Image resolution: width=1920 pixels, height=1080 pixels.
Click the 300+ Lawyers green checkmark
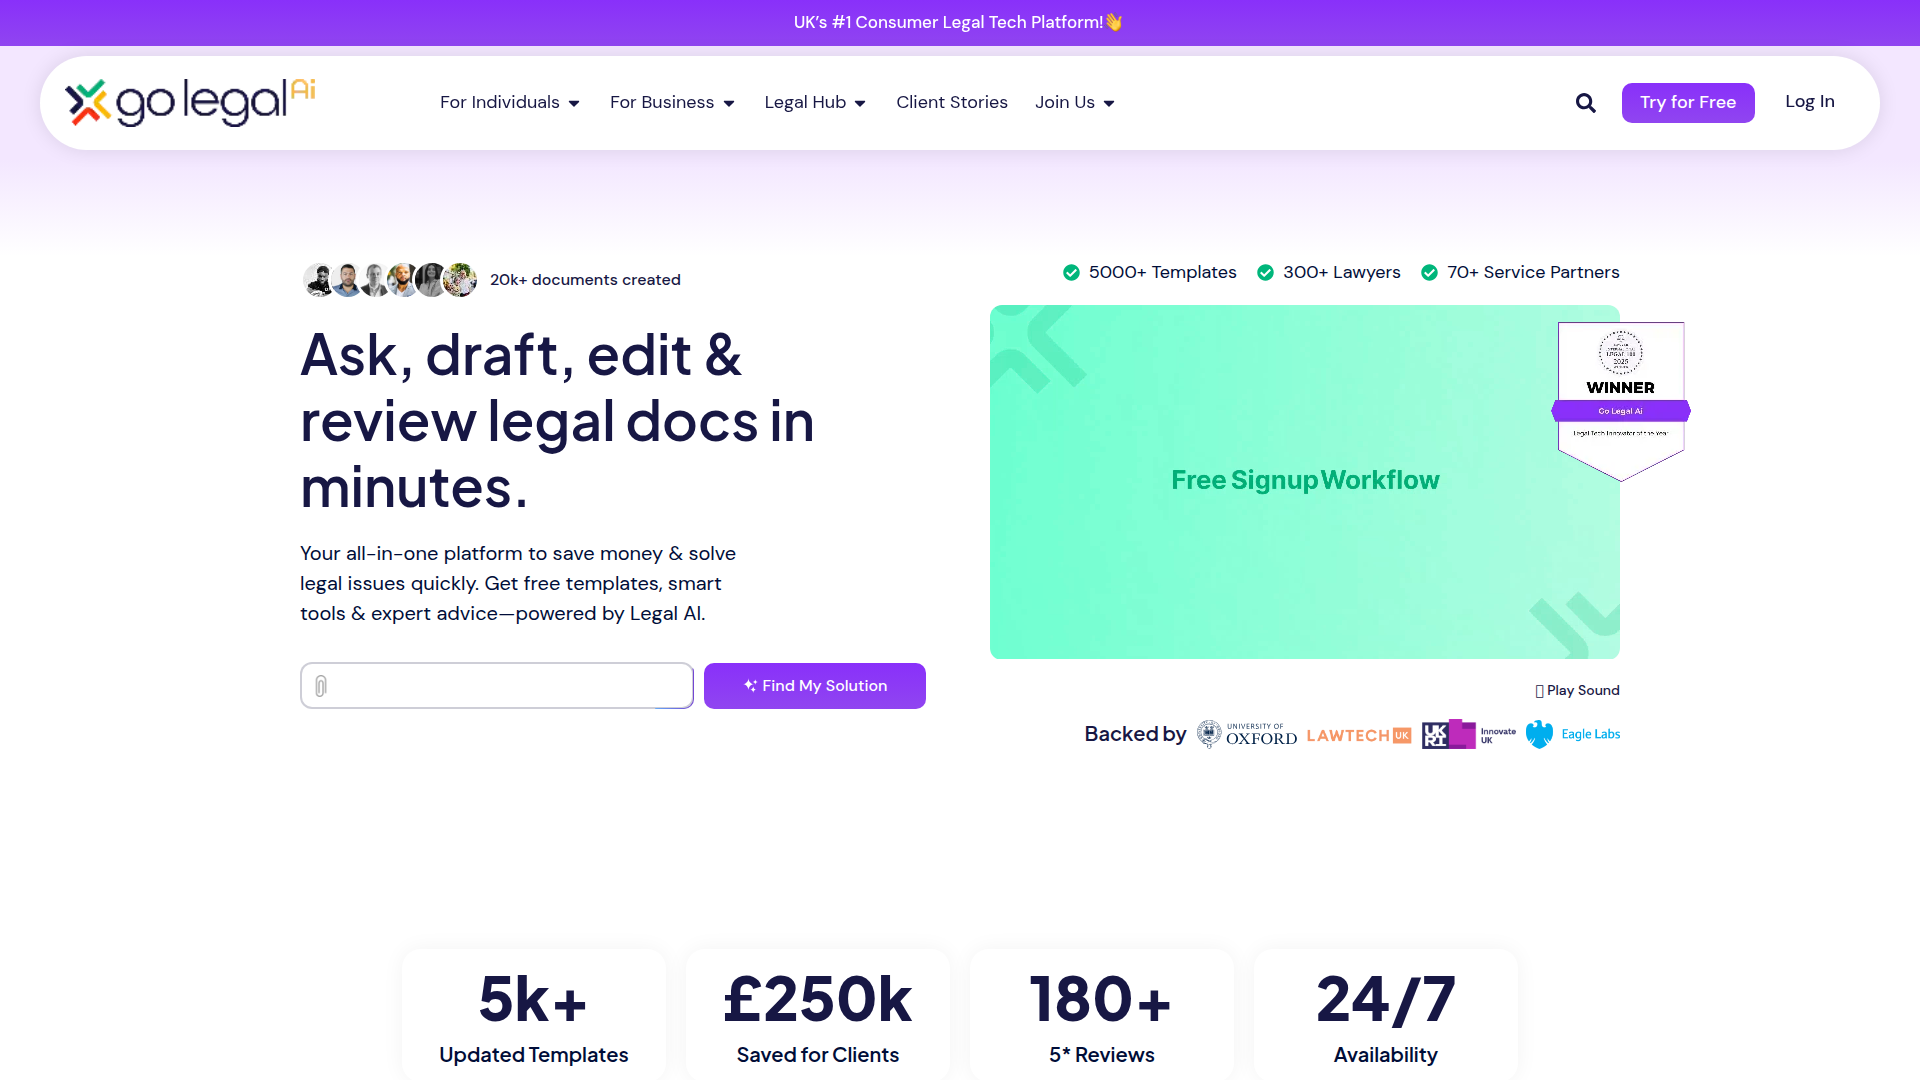[x=1265, y=272]
